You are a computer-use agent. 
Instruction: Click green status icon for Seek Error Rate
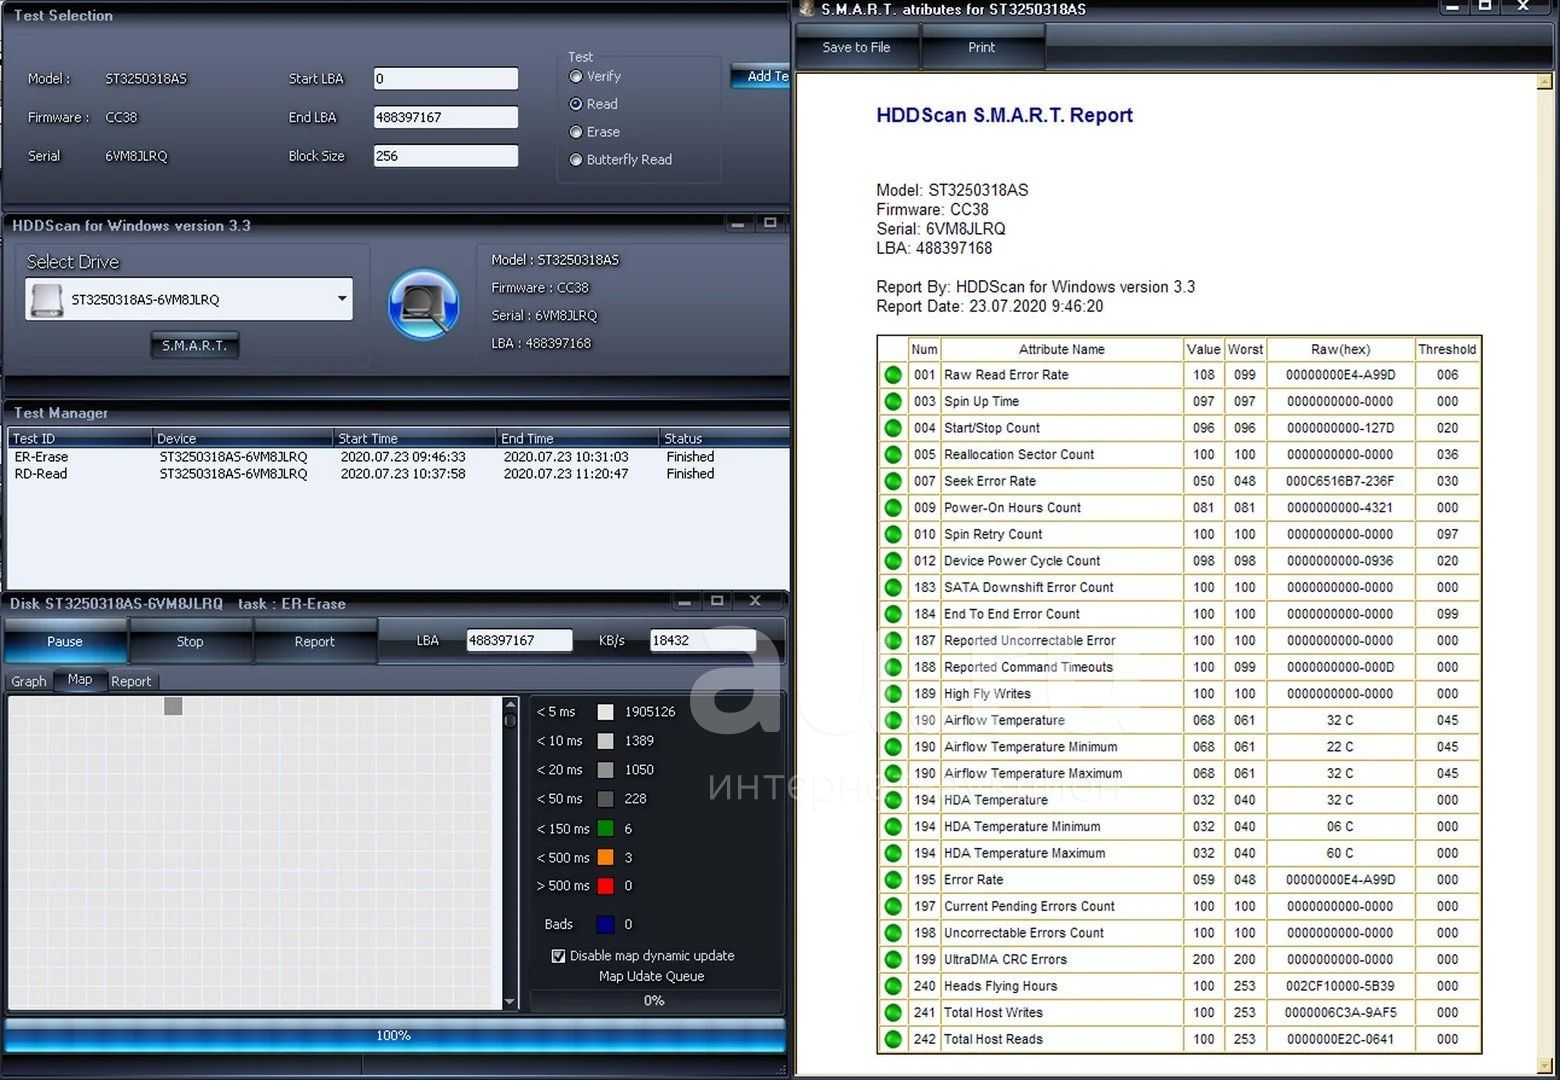[x=892, y=481]
